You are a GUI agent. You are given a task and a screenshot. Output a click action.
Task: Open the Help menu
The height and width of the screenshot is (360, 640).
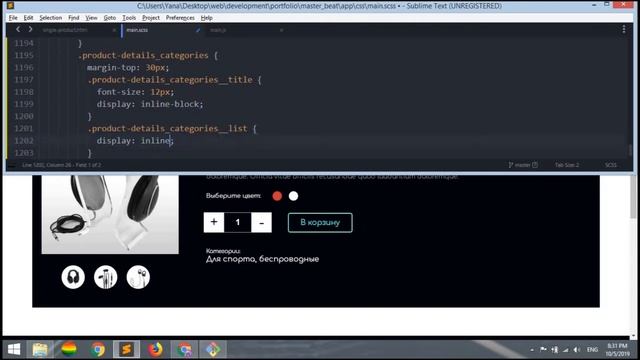point(207,18)
